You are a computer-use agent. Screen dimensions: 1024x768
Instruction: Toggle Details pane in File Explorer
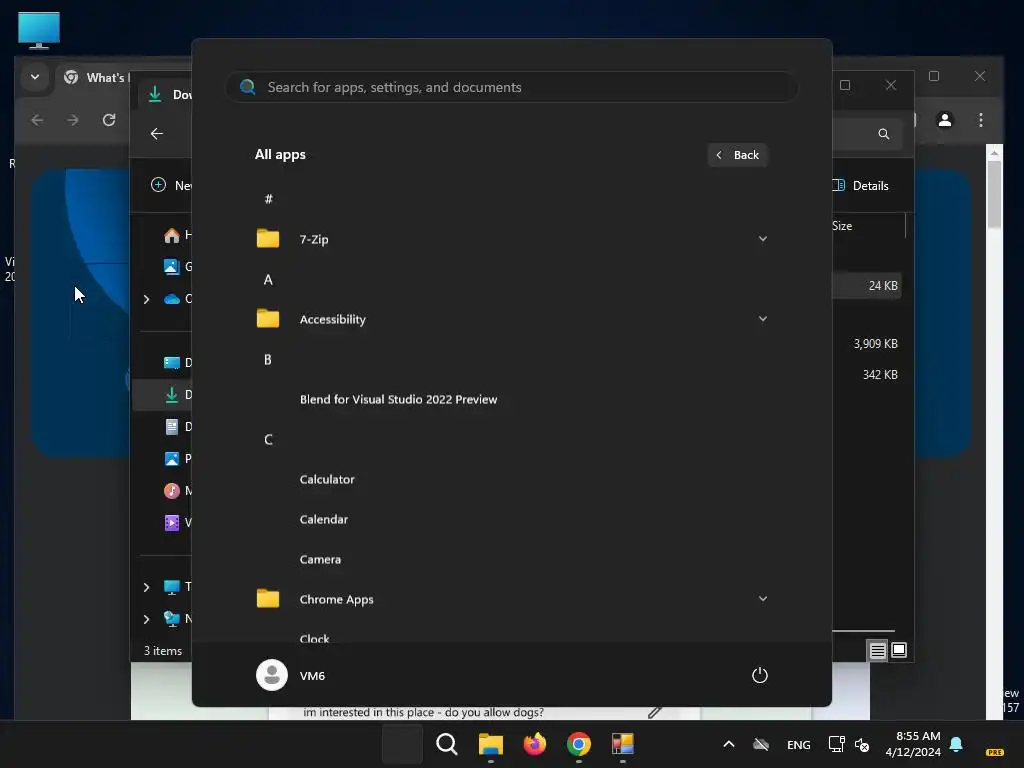point(861,185)
